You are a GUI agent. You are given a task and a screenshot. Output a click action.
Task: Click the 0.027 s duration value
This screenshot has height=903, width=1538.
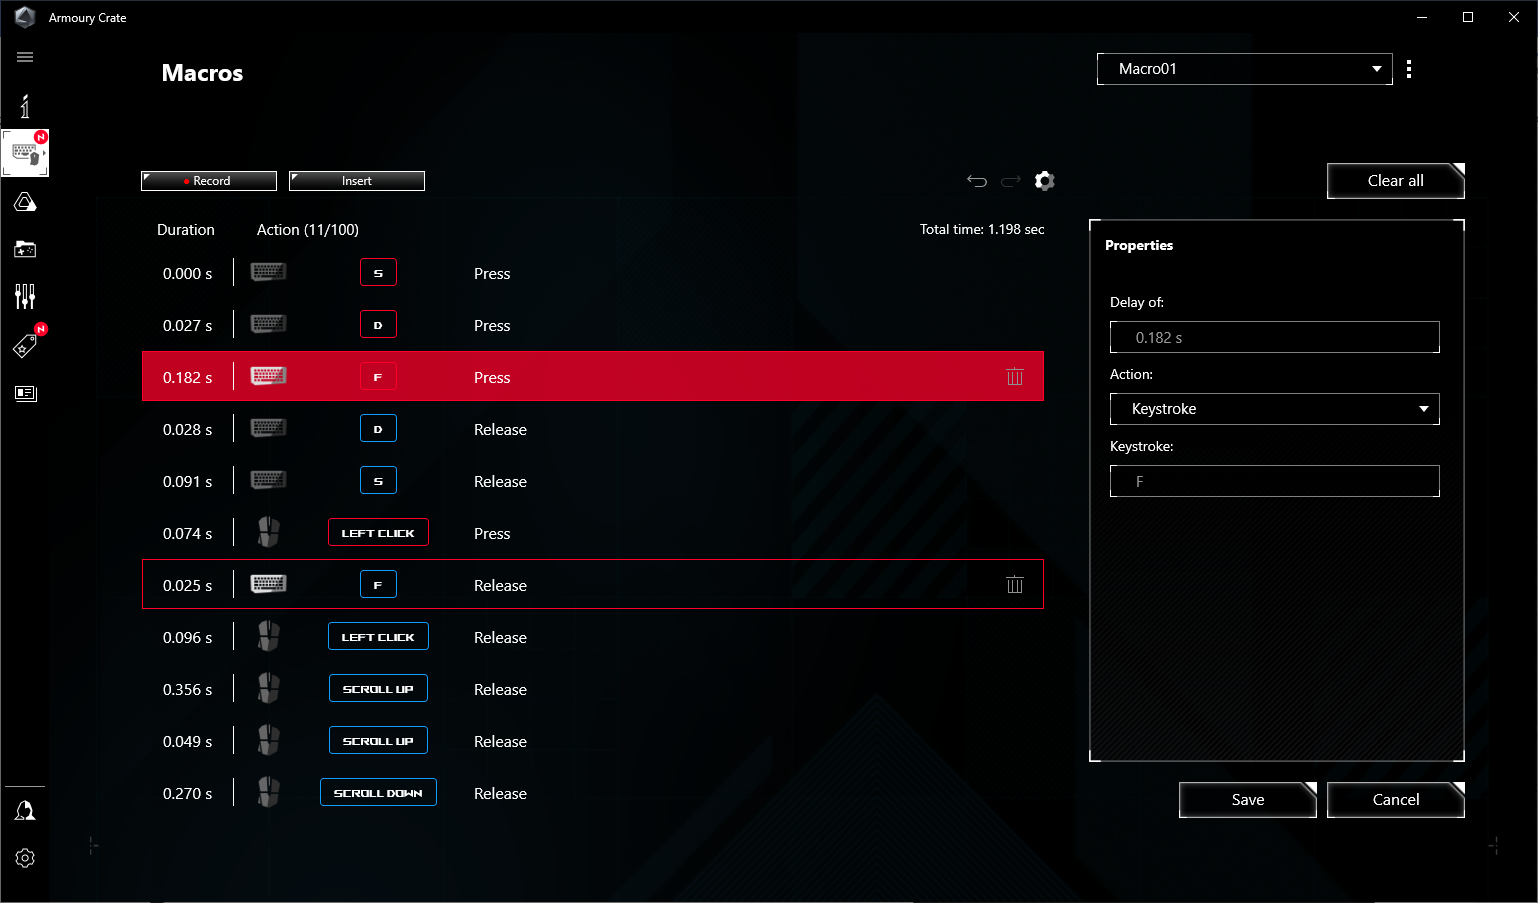pyautogui.click(x=187, y=326)
